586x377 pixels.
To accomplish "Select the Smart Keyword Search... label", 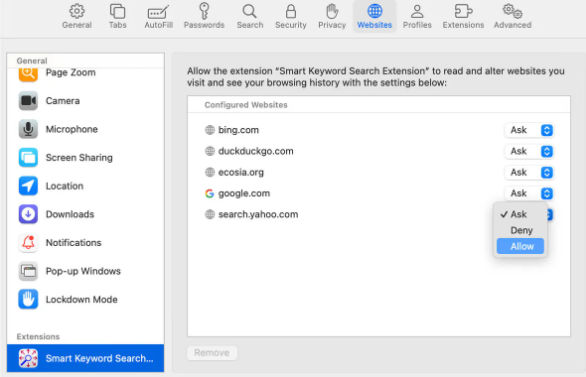I will [99, 358].
